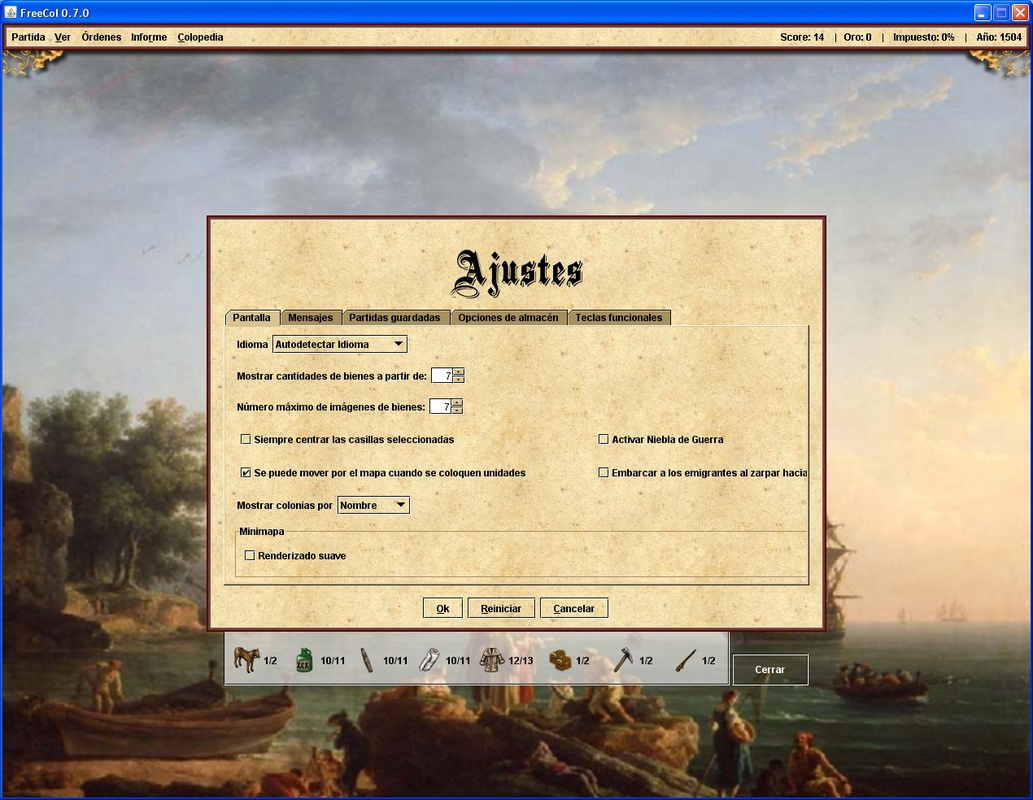Click the Cancelar button

[574, 608]
